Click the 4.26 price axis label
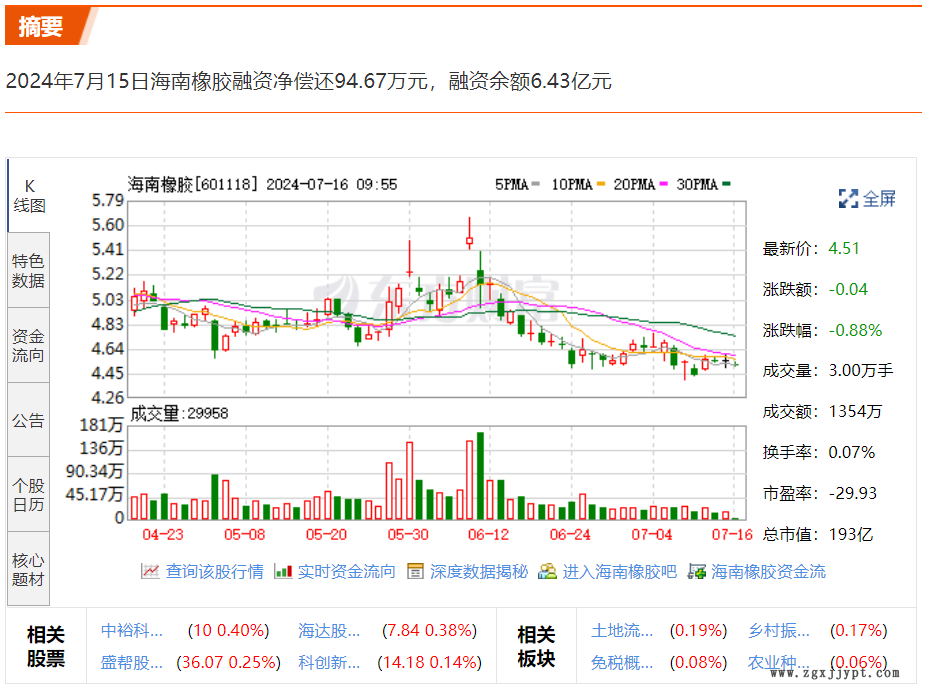 click(108, 398)
